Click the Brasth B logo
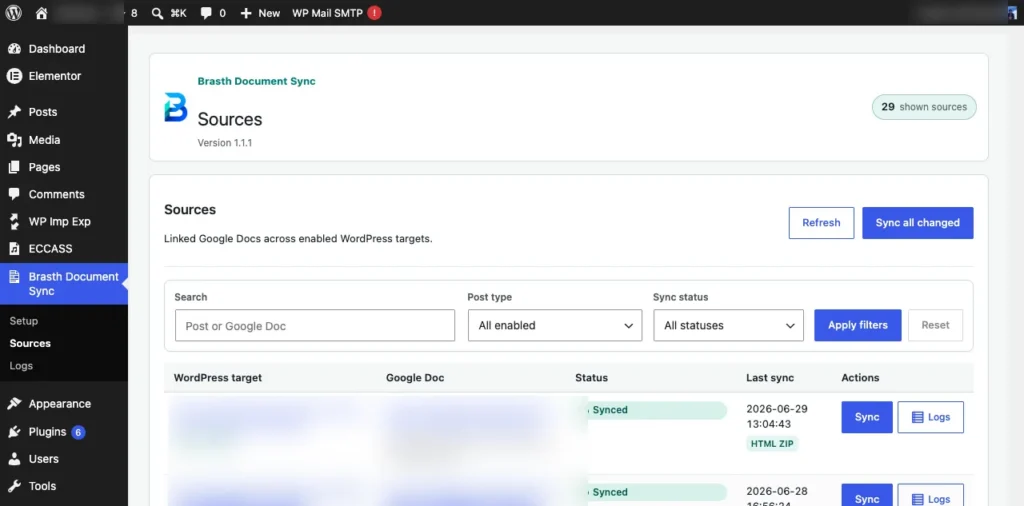Screen dimensions: 1024x506 coord(176,107)
